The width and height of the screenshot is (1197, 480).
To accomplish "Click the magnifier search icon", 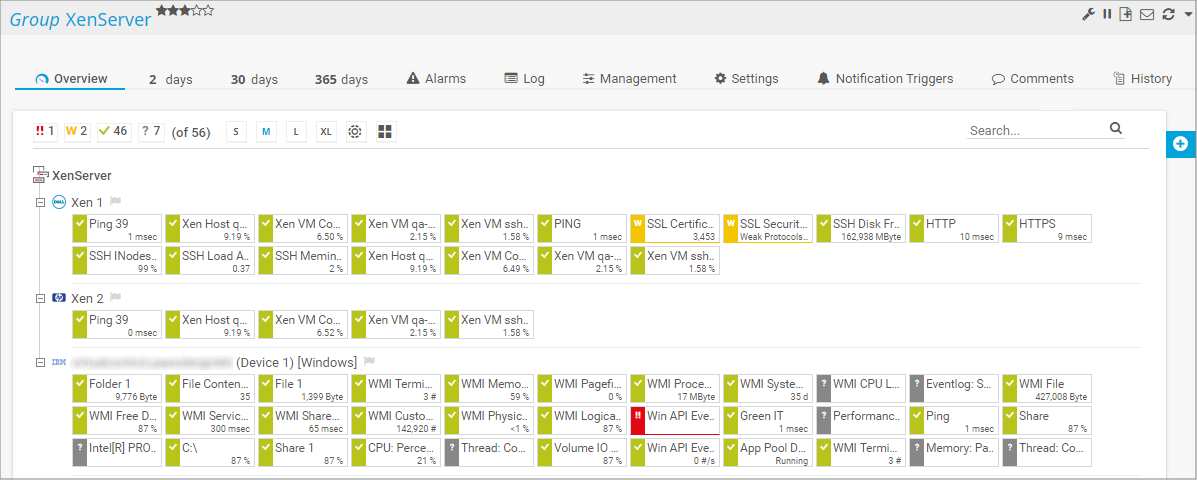I will [x=1116, y=129].
